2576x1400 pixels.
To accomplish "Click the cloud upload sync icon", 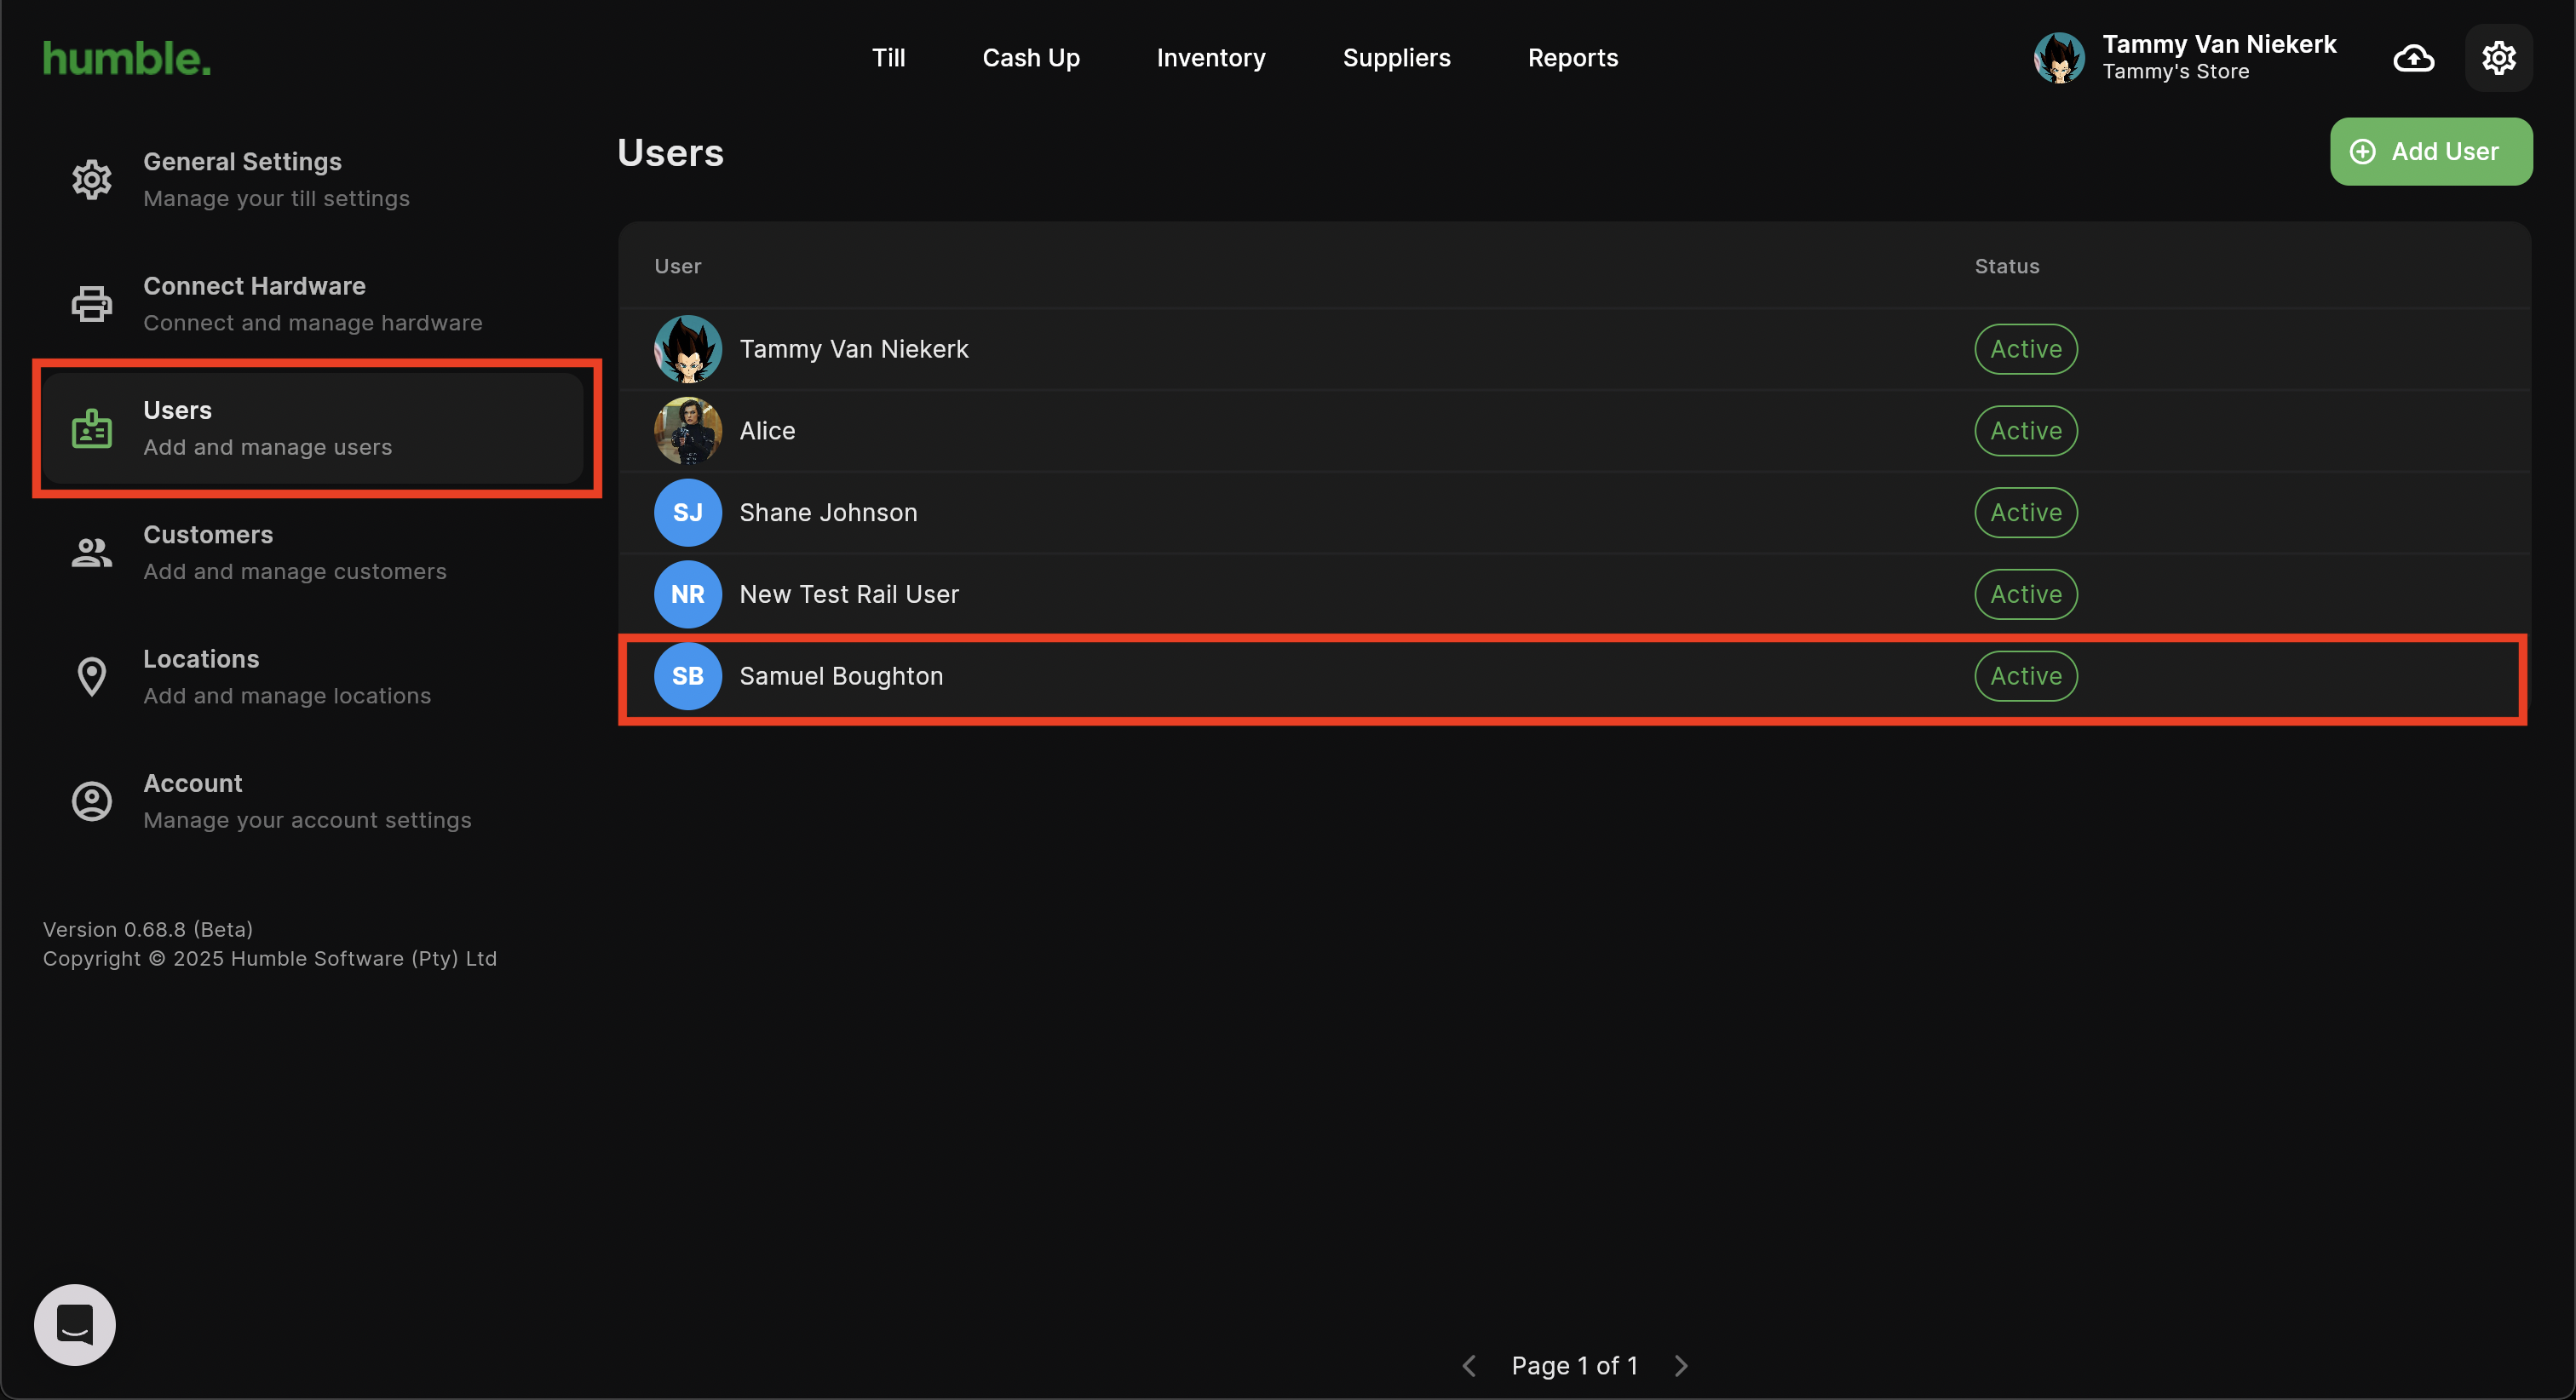I will pos(2413,58).
